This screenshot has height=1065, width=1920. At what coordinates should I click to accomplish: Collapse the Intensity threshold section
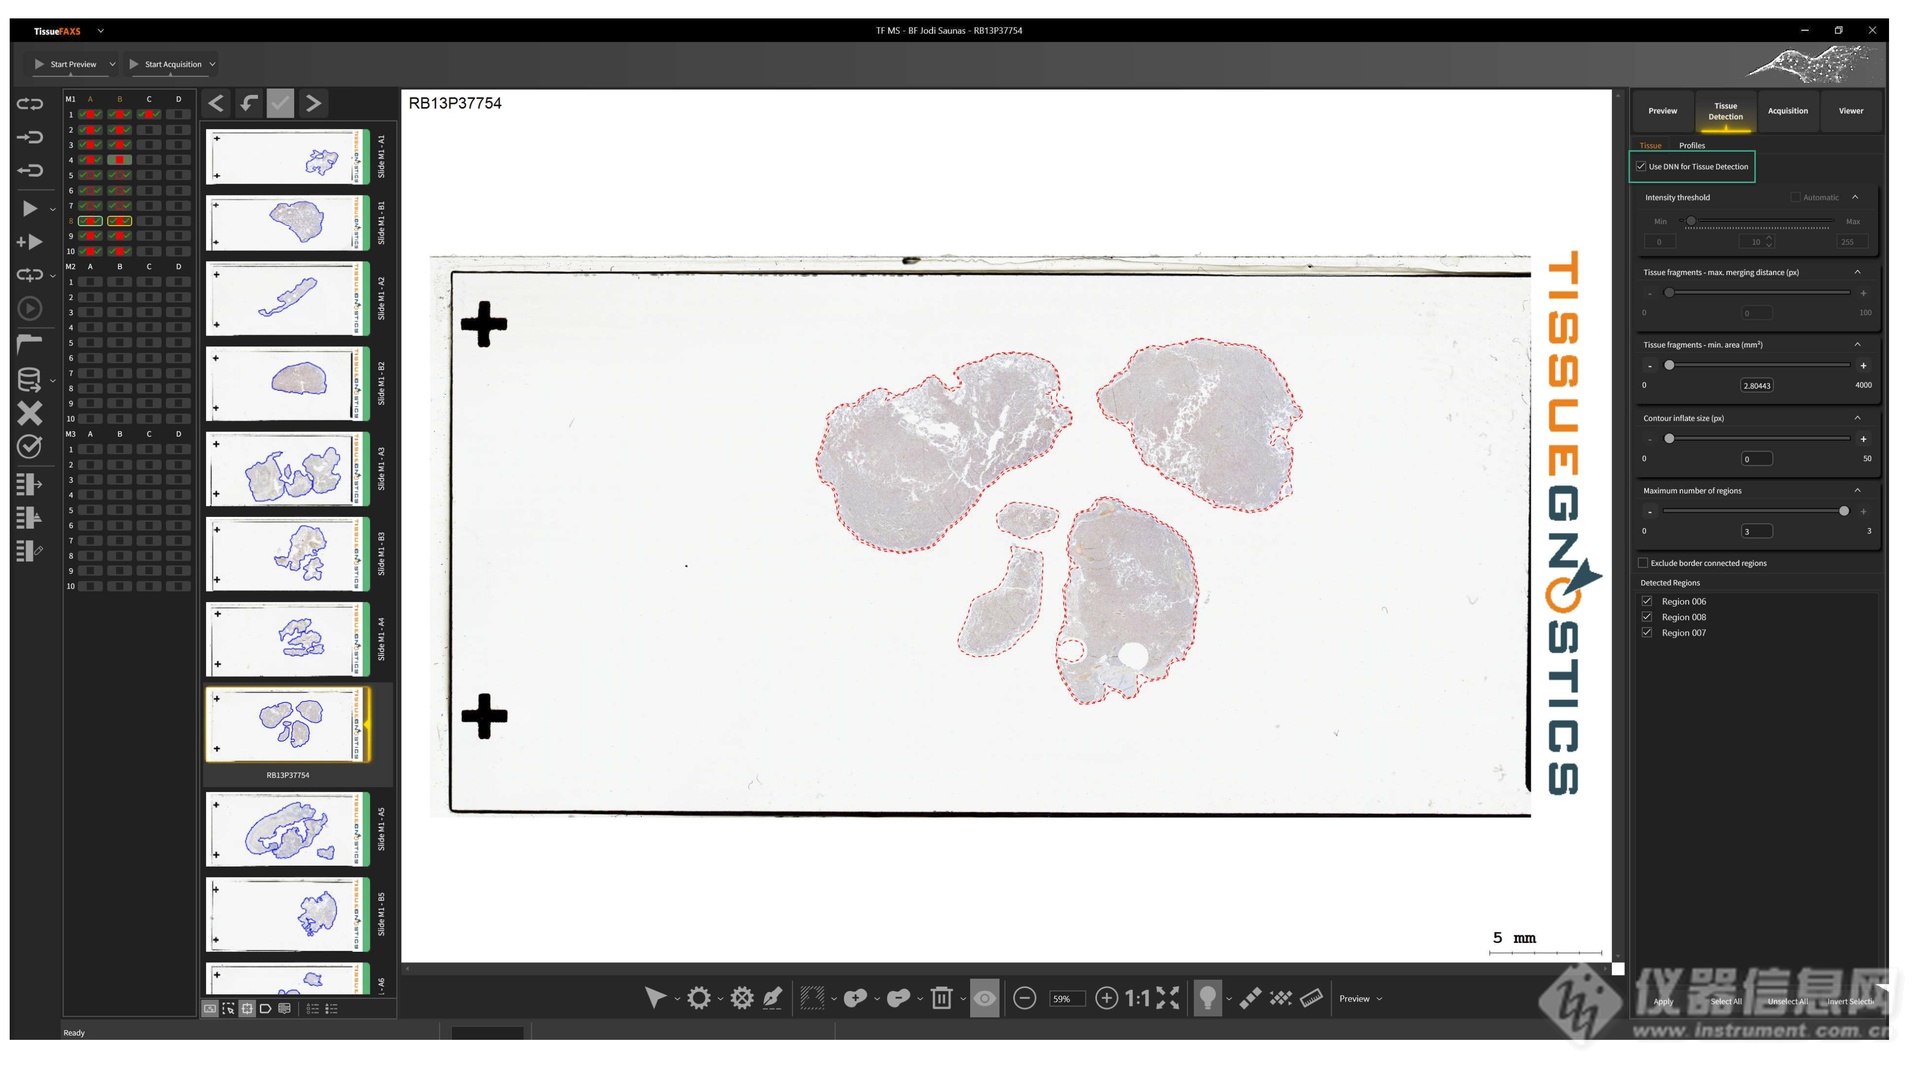click(x=1855, y=197)
